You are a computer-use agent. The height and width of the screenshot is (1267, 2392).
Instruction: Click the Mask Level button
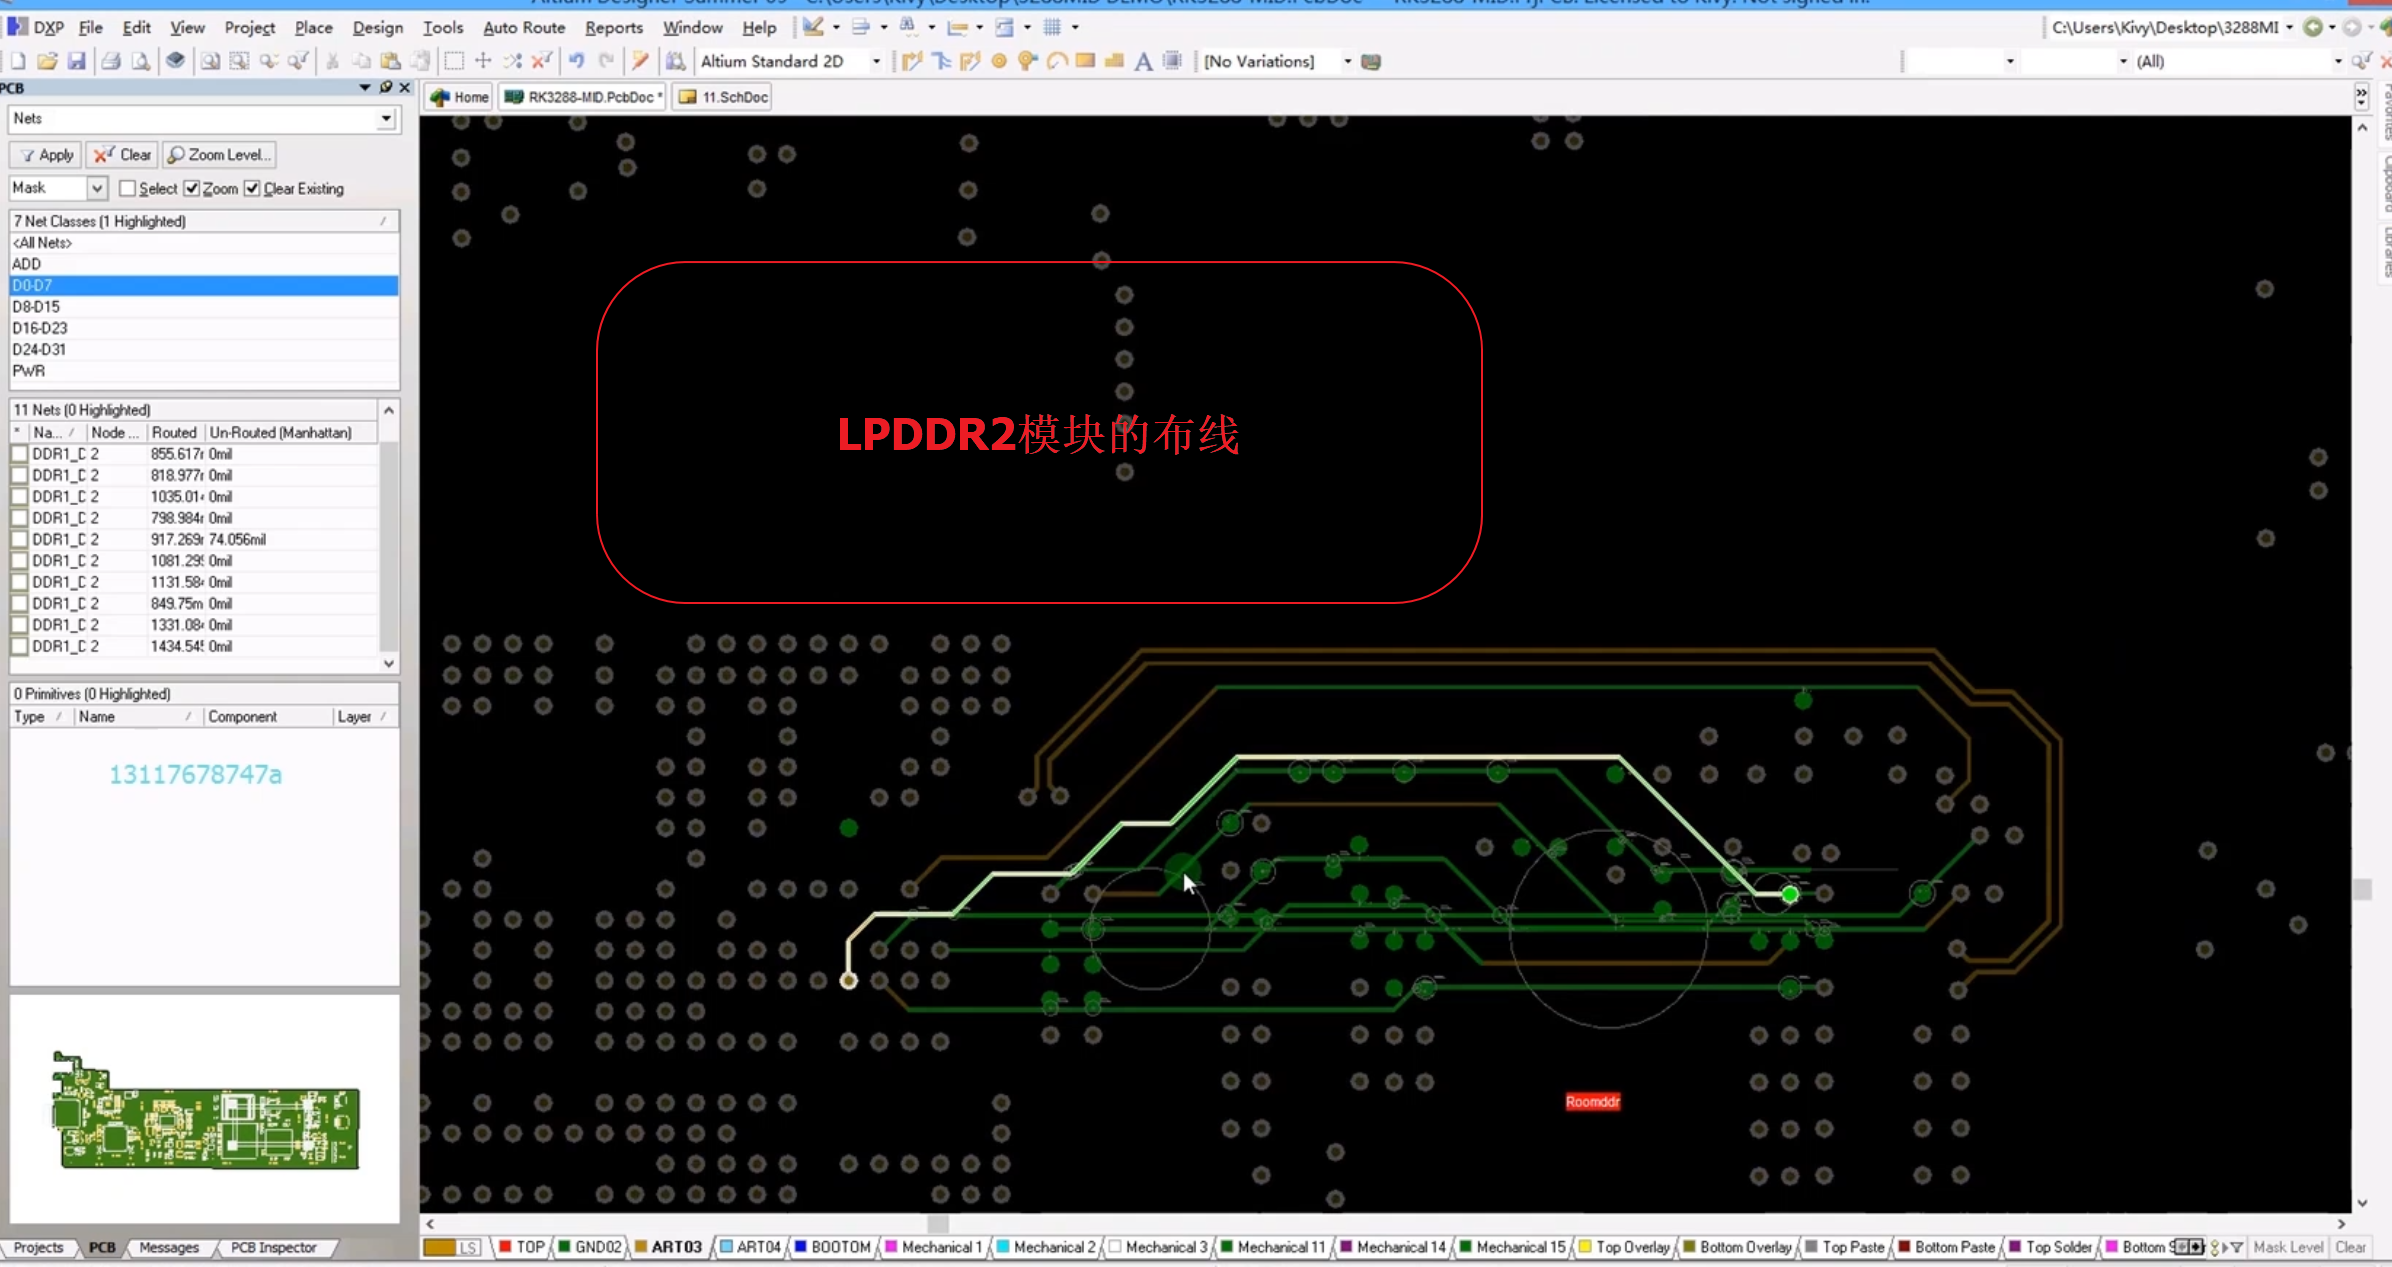click(2288, 1247)
